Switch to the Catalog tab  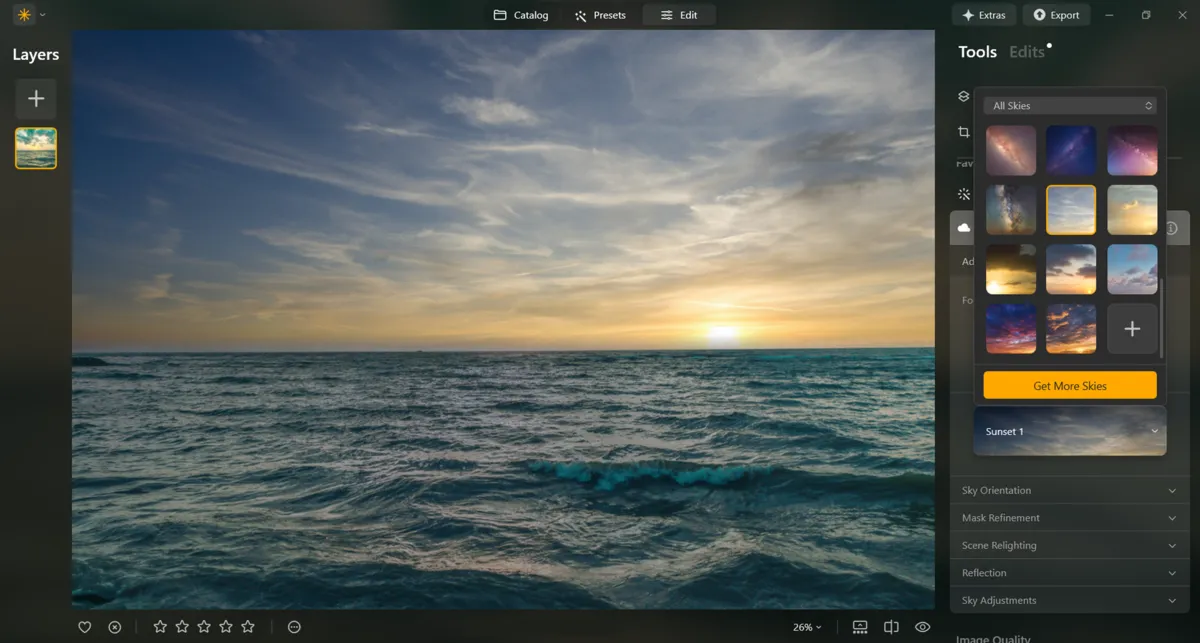(521, 15)
